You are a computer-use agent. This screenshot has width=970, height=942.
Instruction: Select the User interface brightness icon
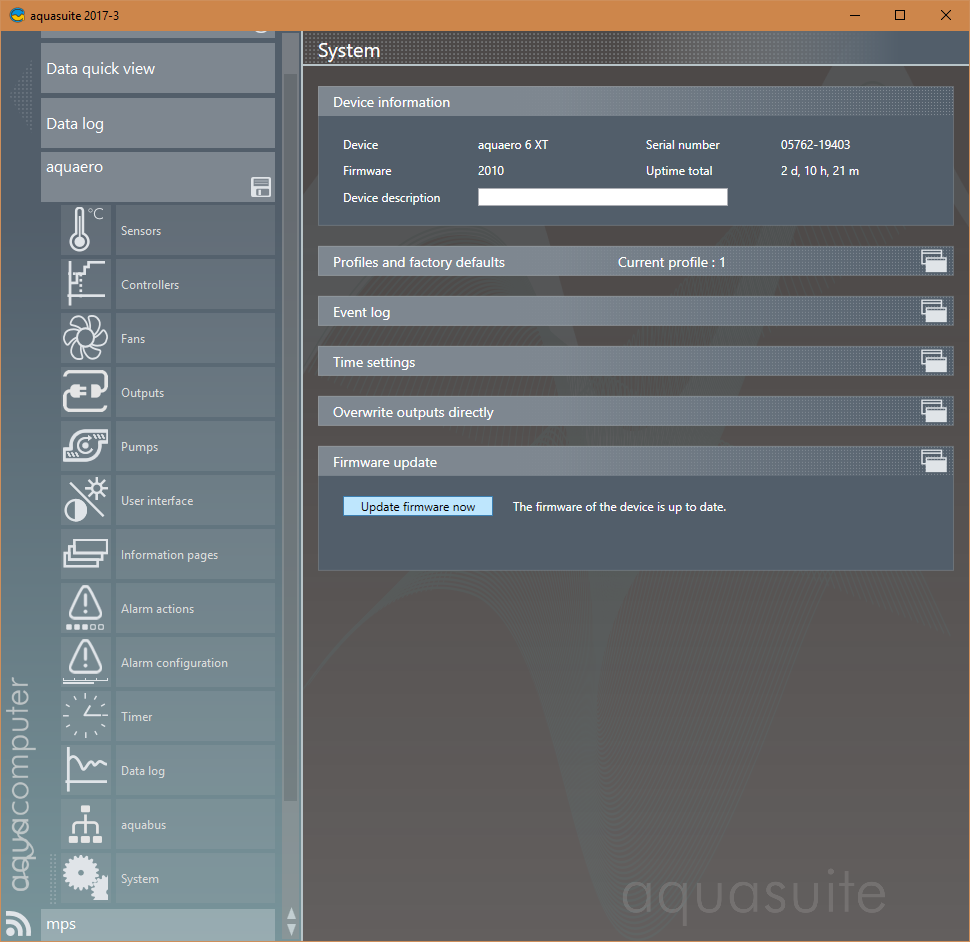pyautogui.click(x=86, y=500)
